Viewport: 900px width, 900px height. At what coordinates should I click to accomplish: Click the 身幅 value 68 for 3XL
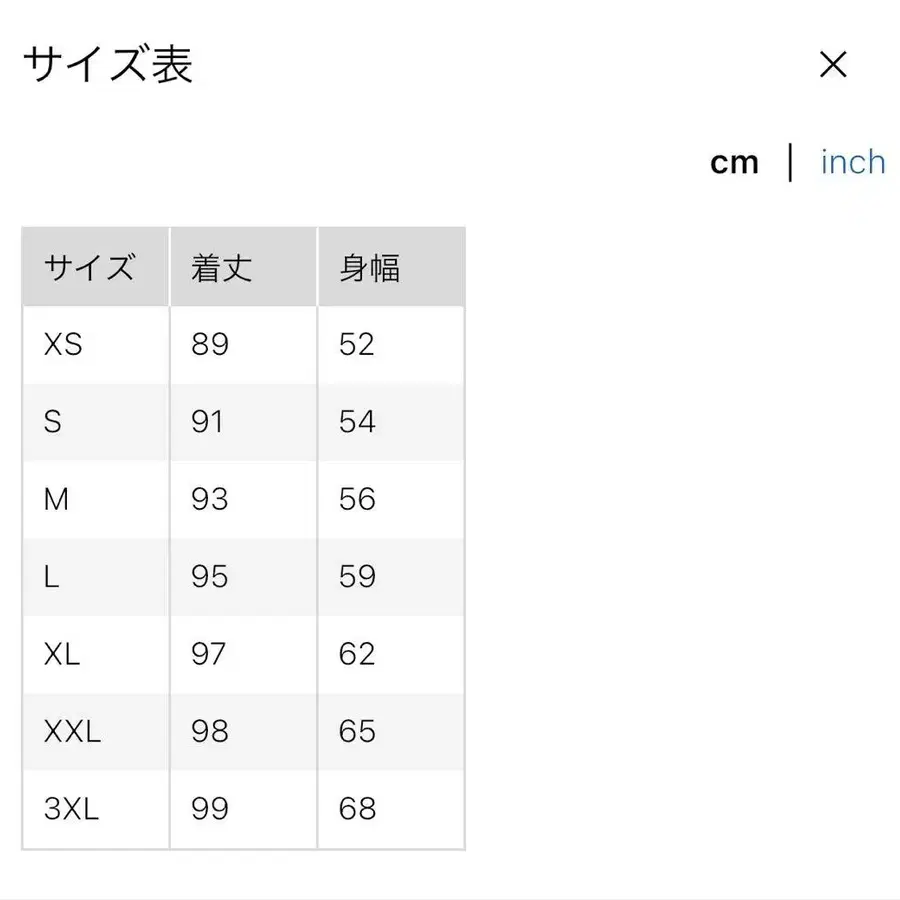[356, 809]
